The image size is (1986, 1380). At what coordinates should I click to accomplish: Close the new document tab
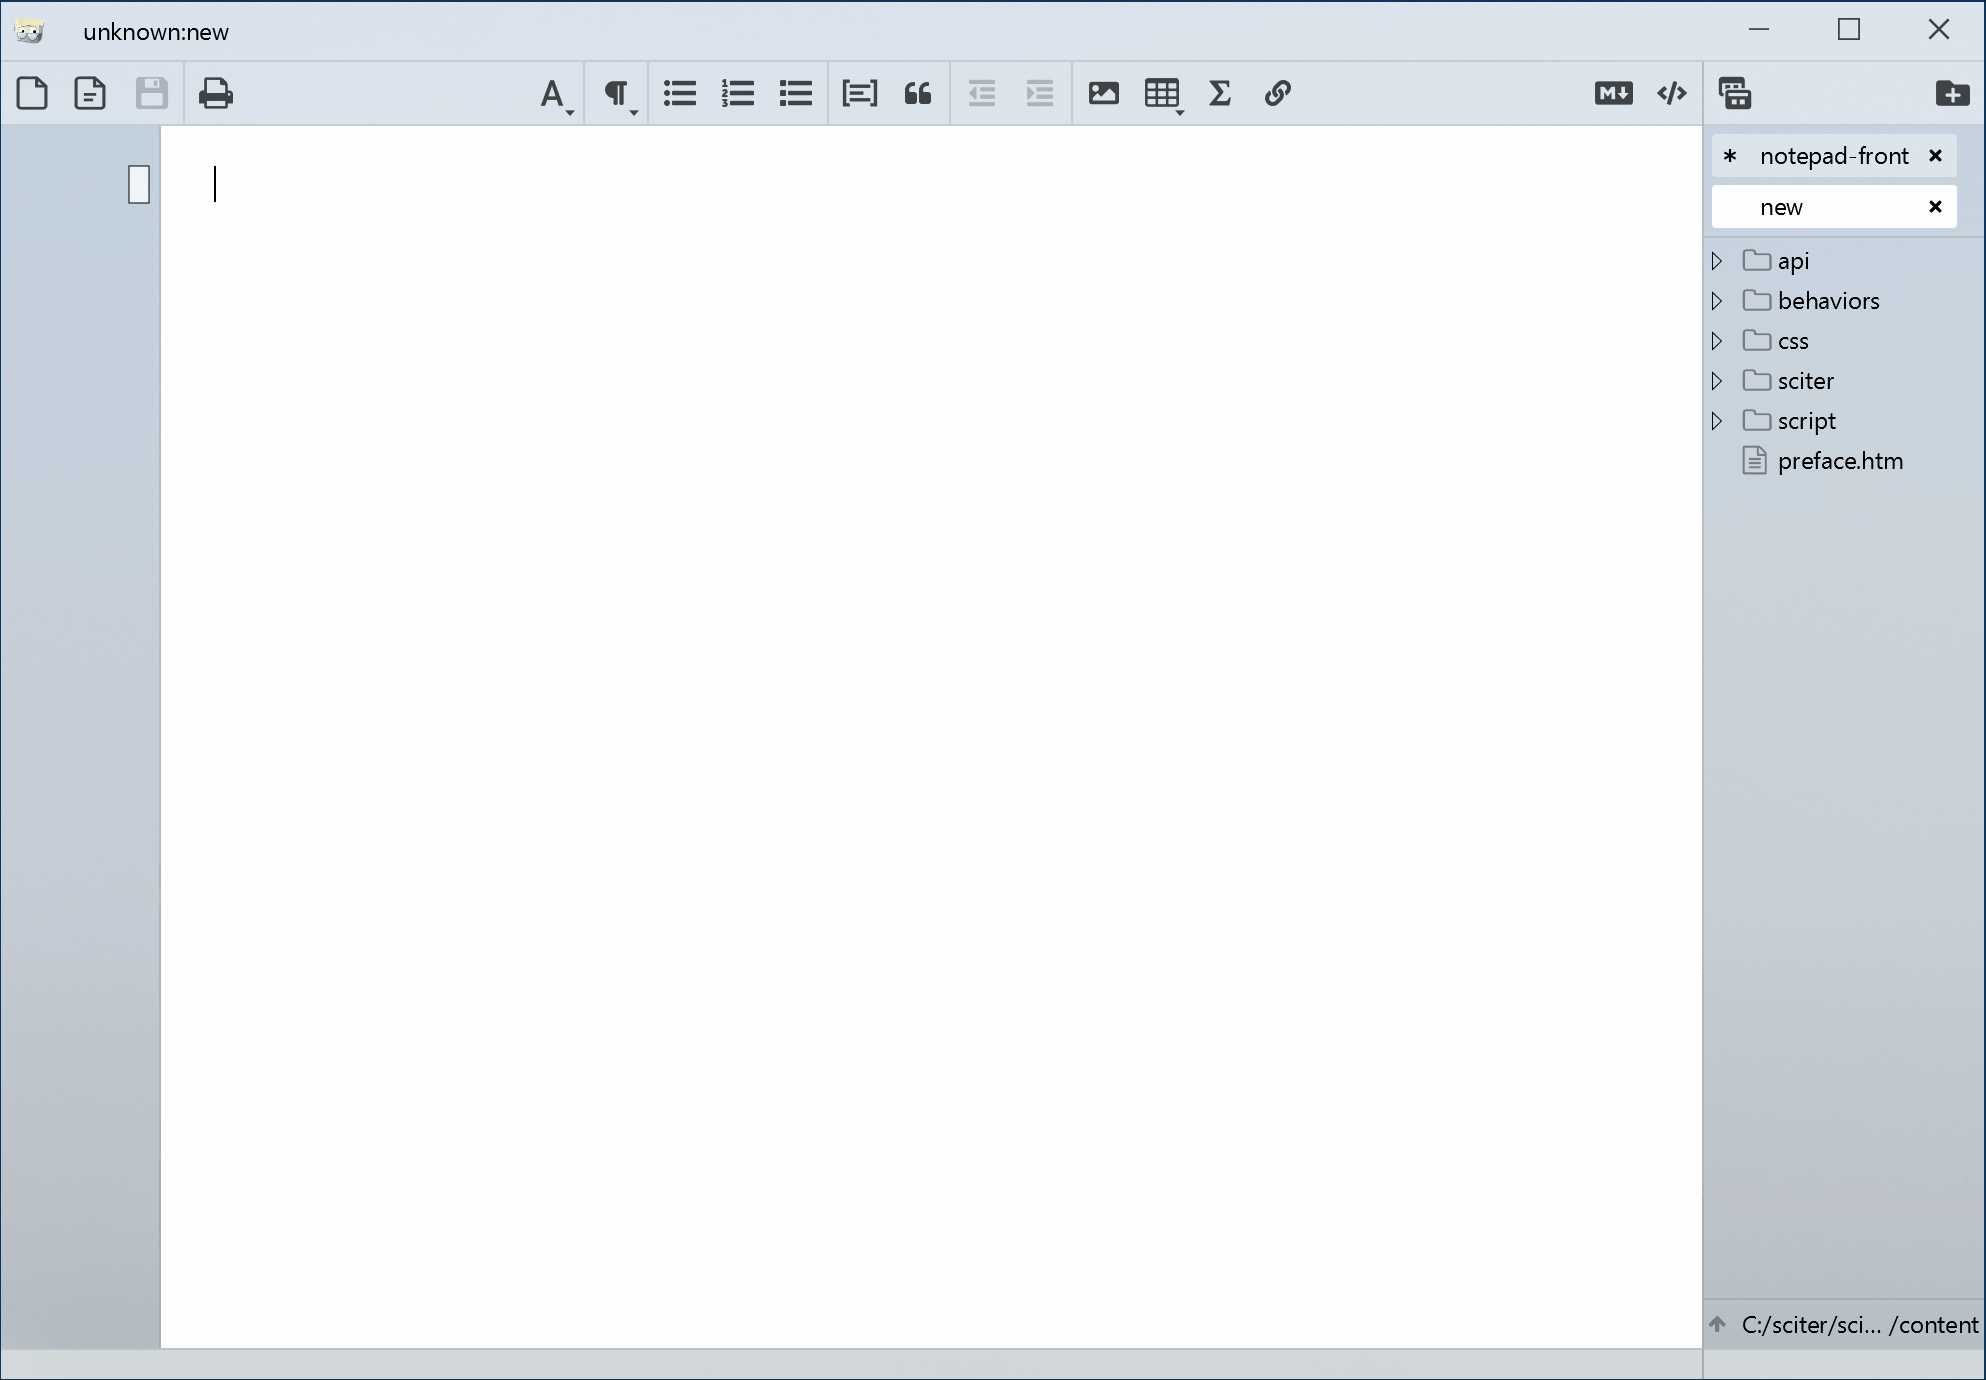click(1935, 207)
